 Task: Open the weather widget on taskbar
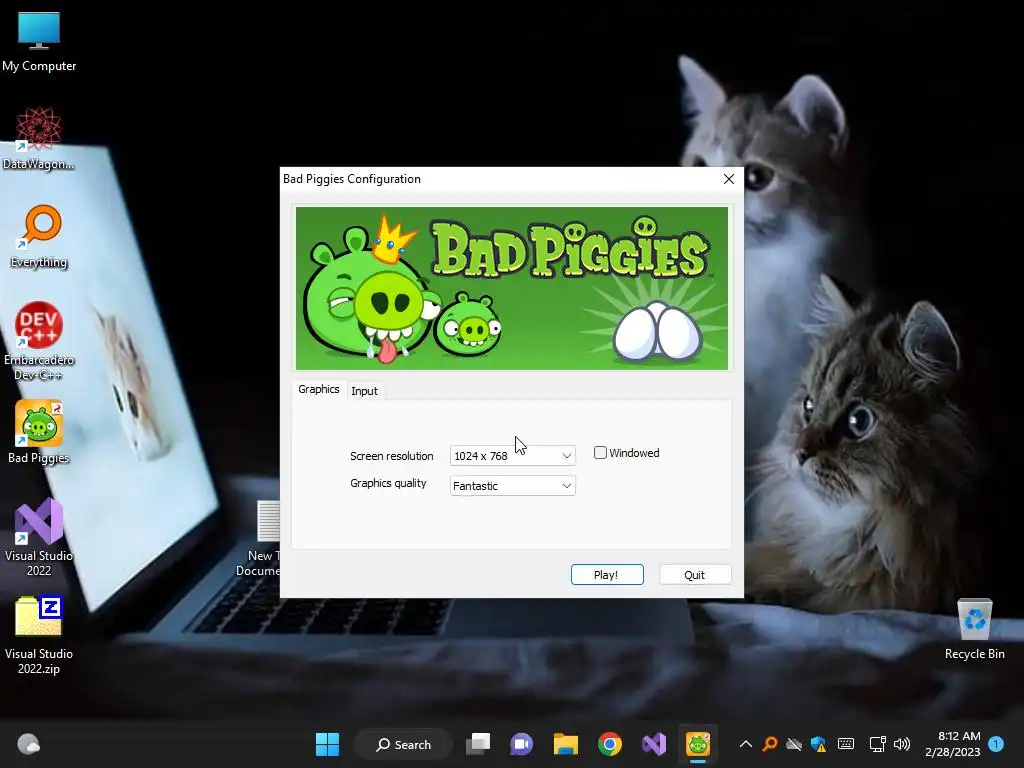[x=28, y=744]
